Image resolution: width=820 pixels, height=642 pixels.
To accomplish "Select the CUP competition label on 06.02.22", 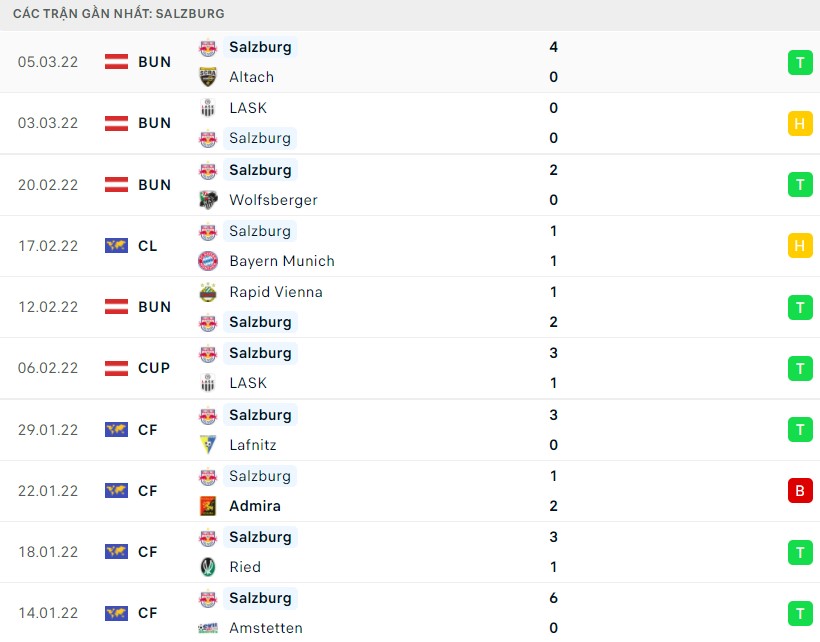I will (x=154, y=368).
